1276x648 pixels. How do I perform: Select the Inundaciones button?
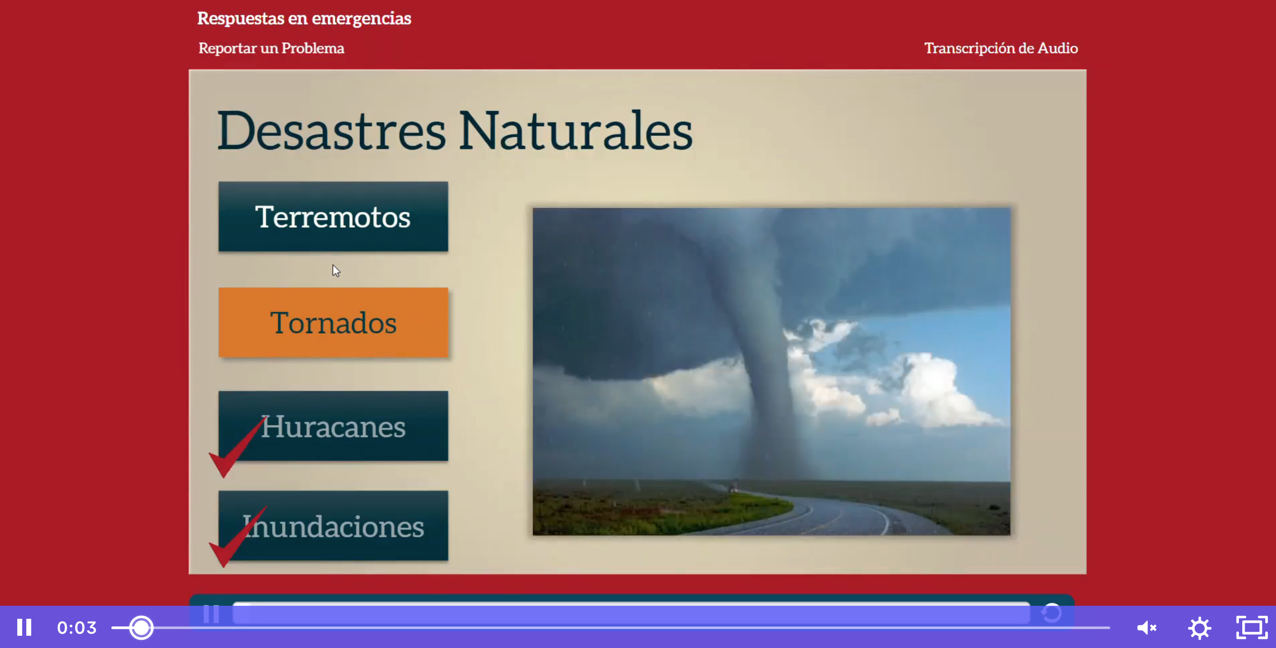pos(333,526)
